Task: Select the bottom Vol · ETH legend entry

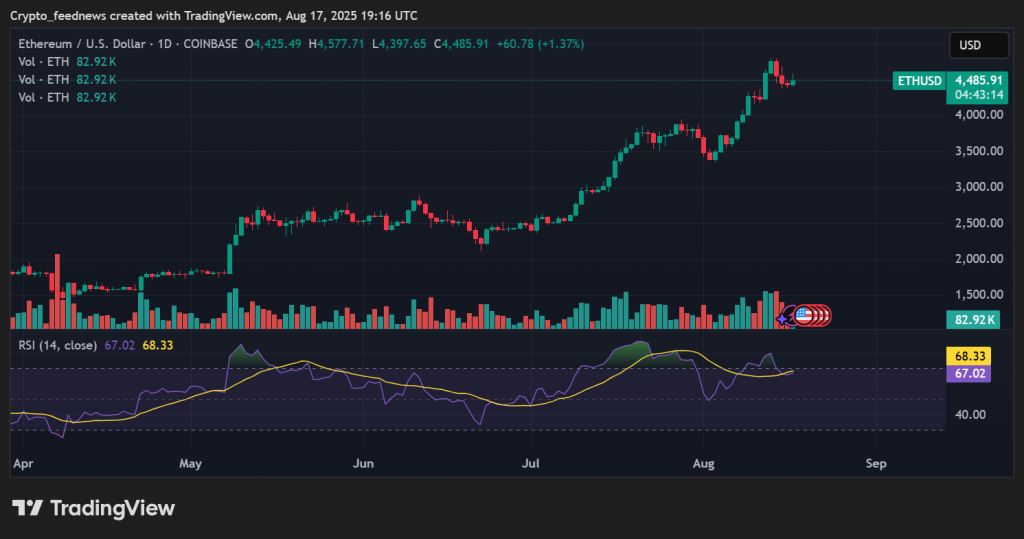Action: pyautogui.click(x=45, y=97)
